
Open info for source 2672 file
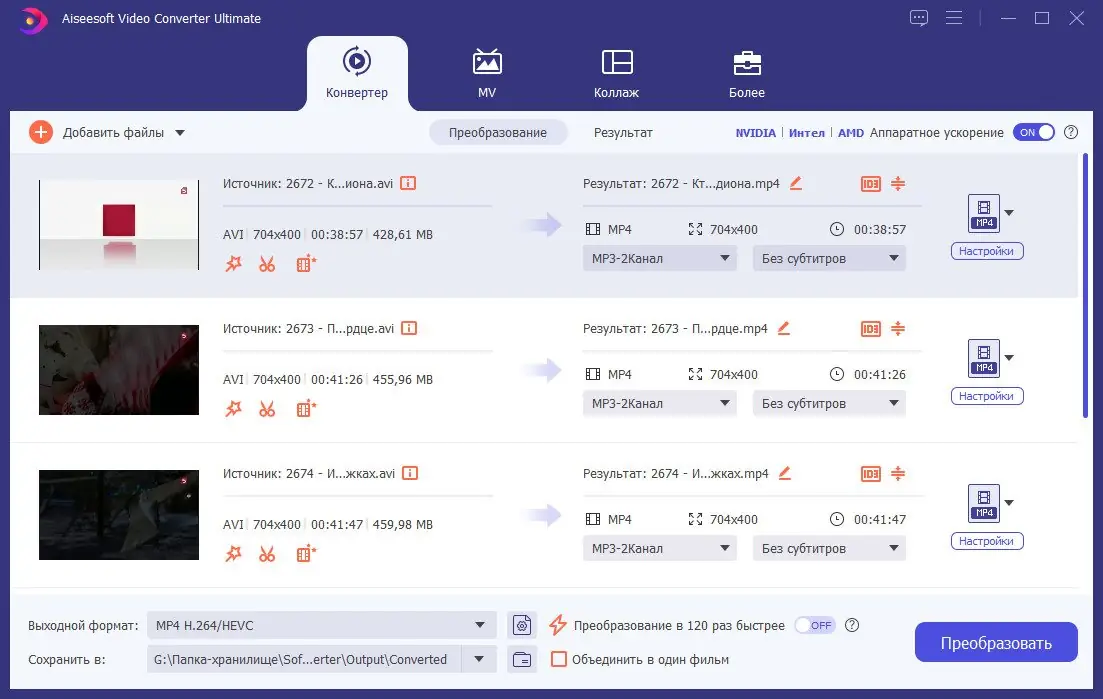pos(408,183)
